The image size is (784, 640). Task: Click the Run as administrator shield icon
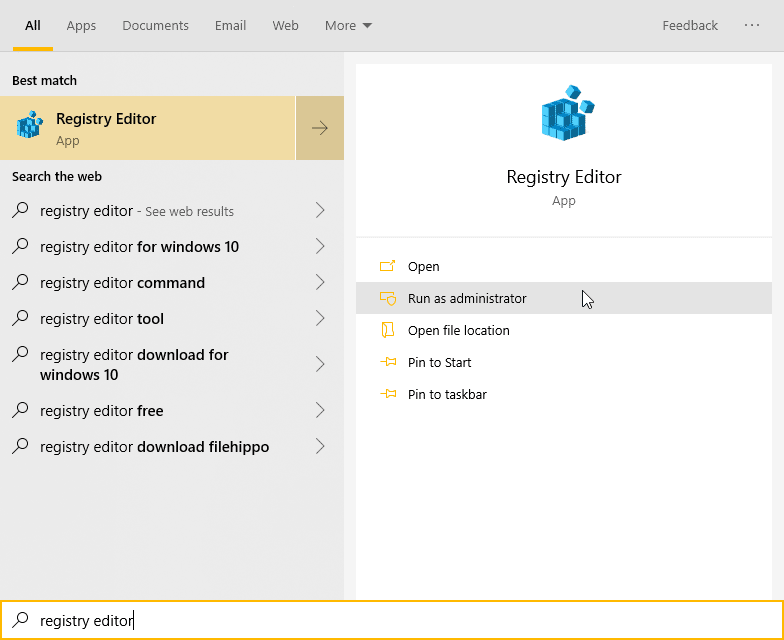pyautogui.click(x=388, y=298)
